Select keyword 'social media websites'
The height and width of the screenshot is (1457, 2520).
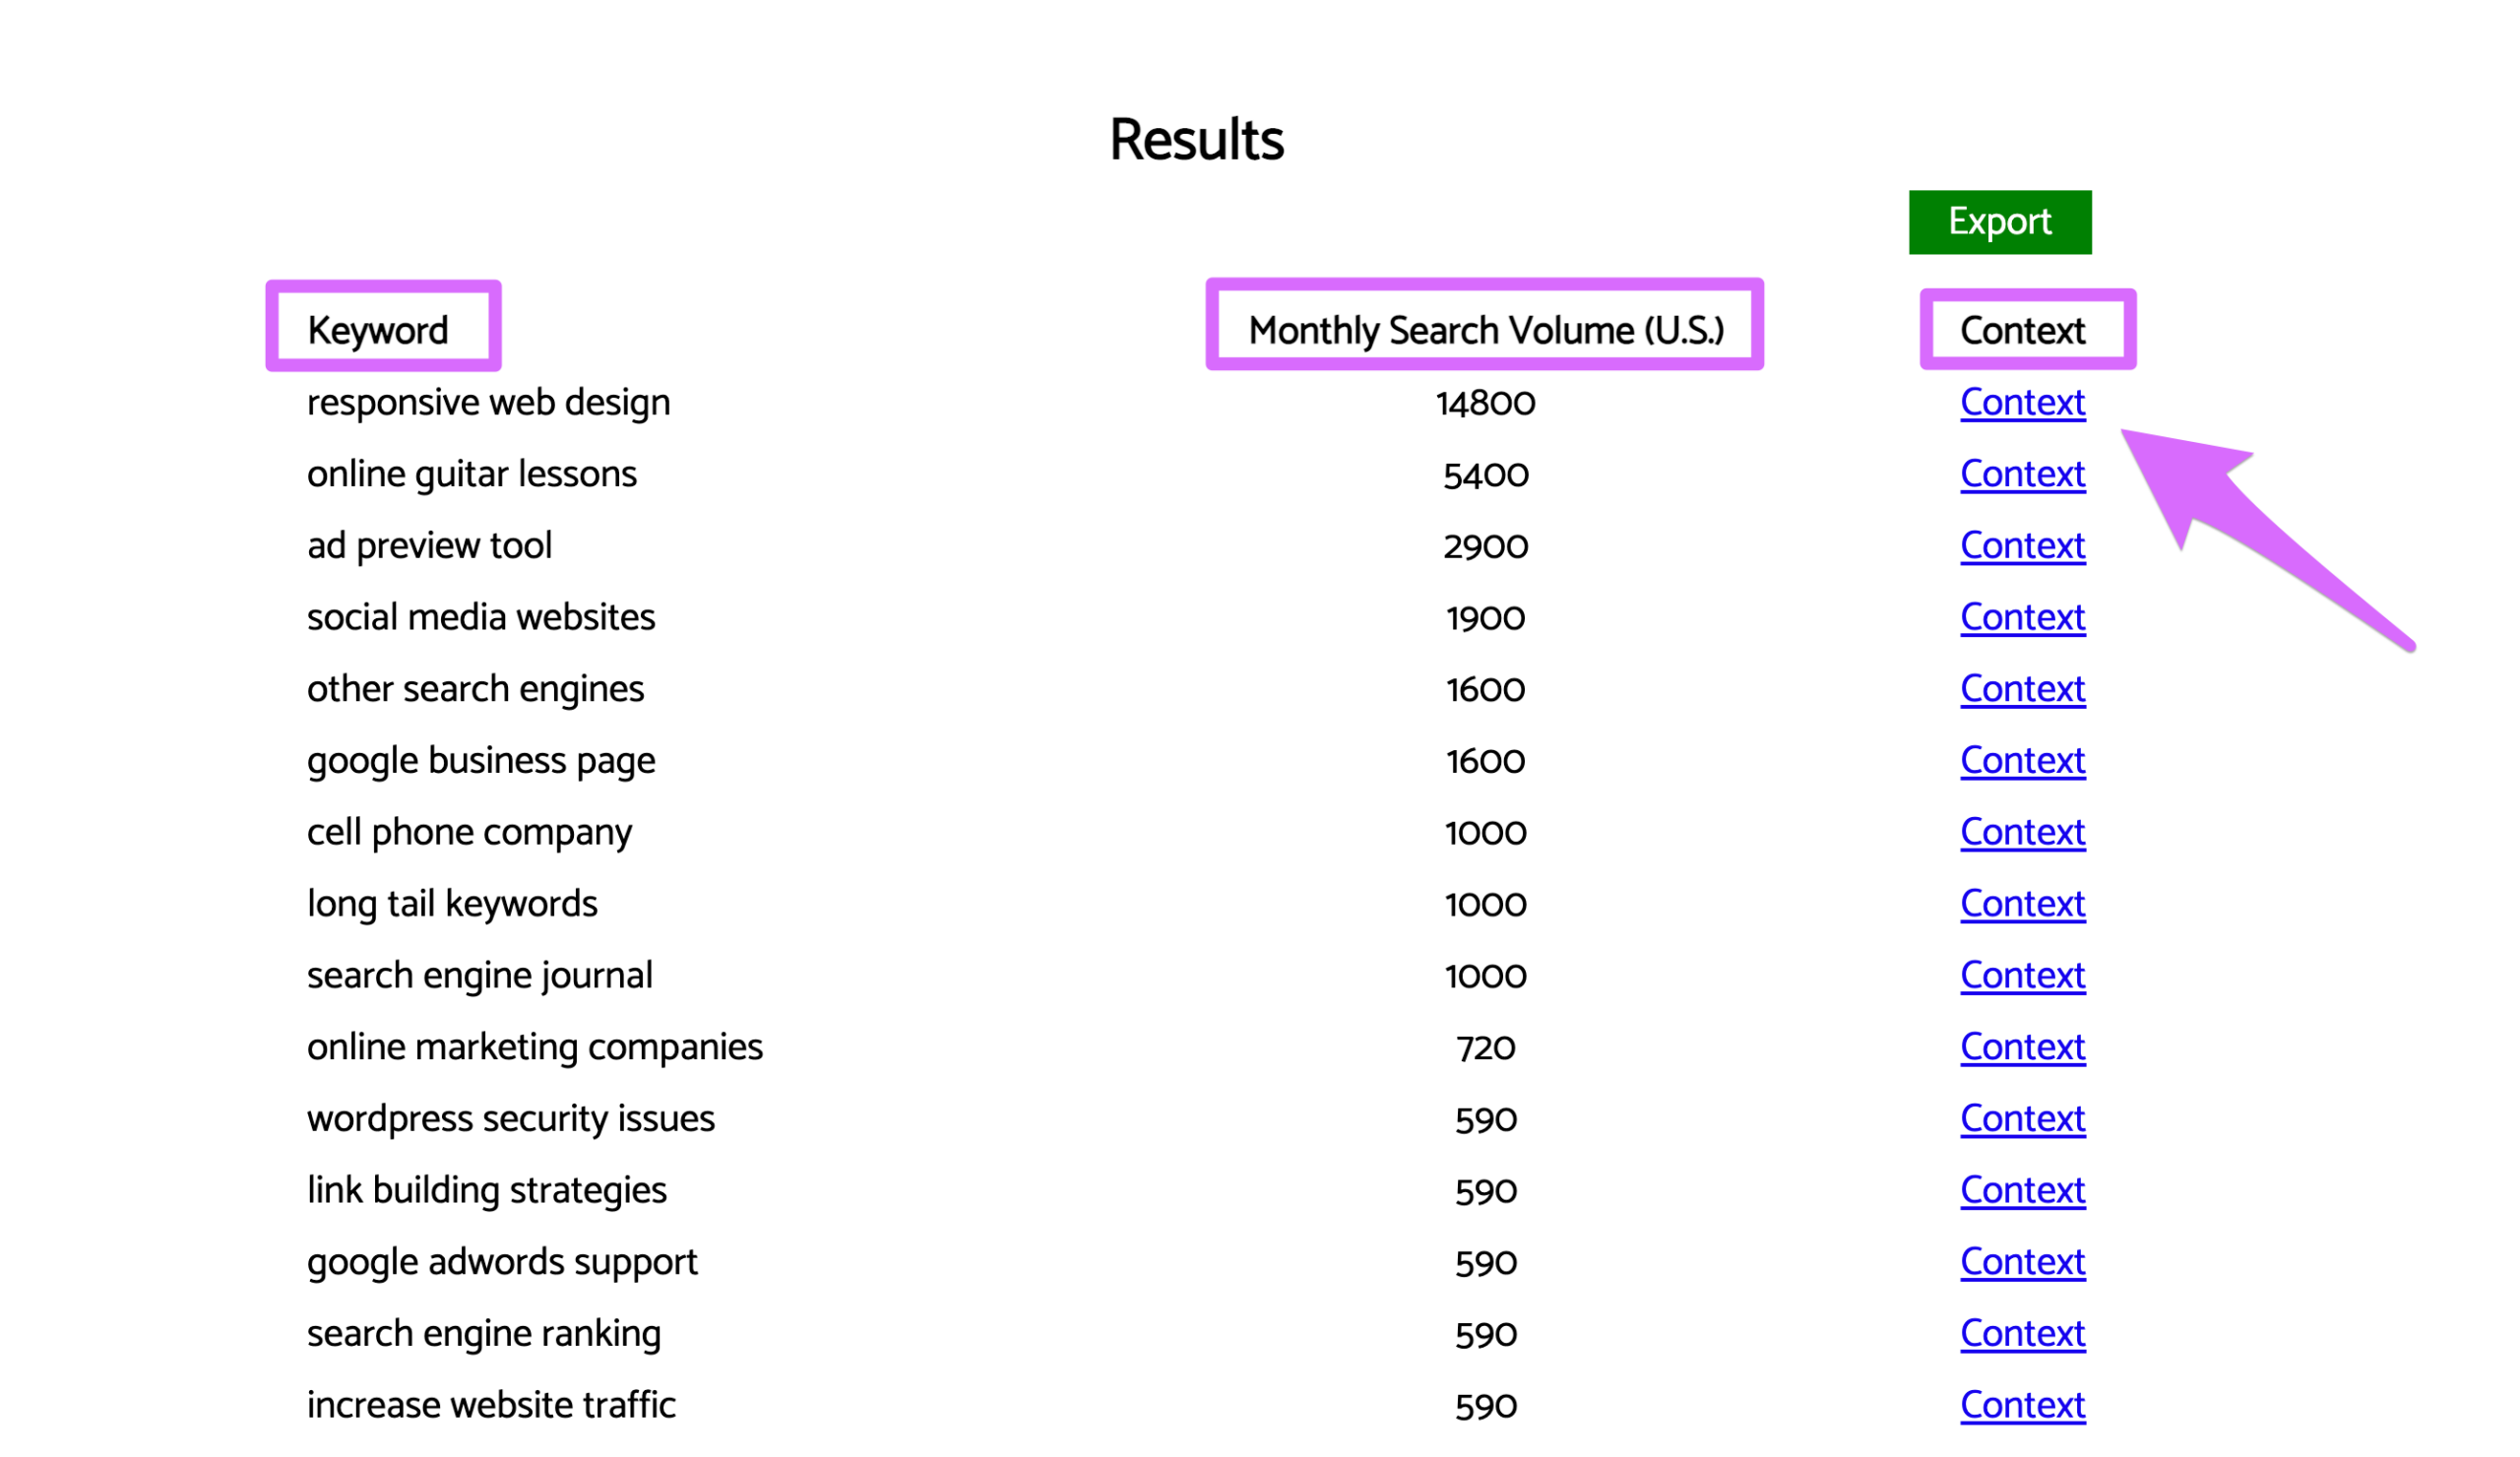coord(481,617)
